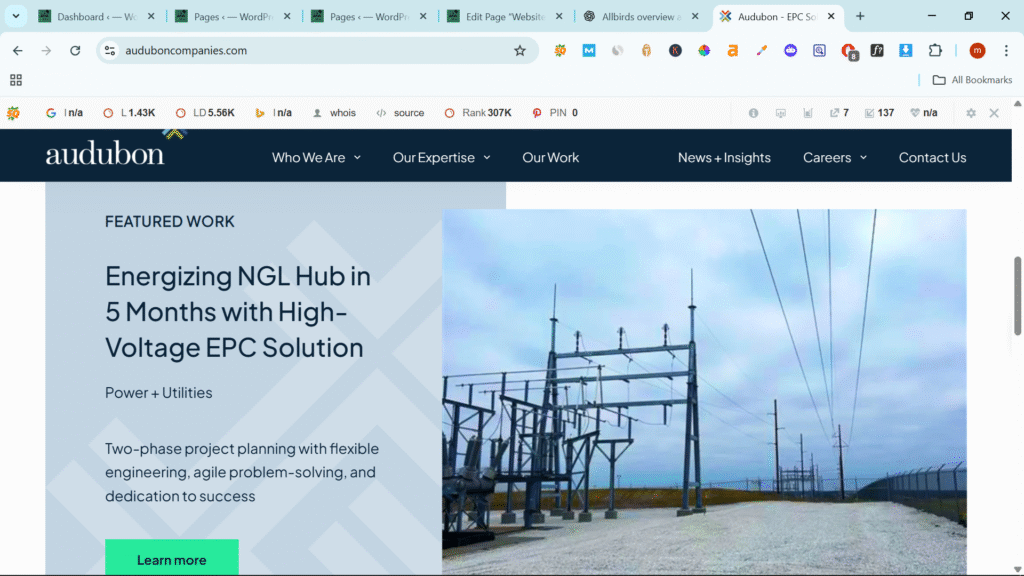Click the Amazon extension icon

(732, 51)
